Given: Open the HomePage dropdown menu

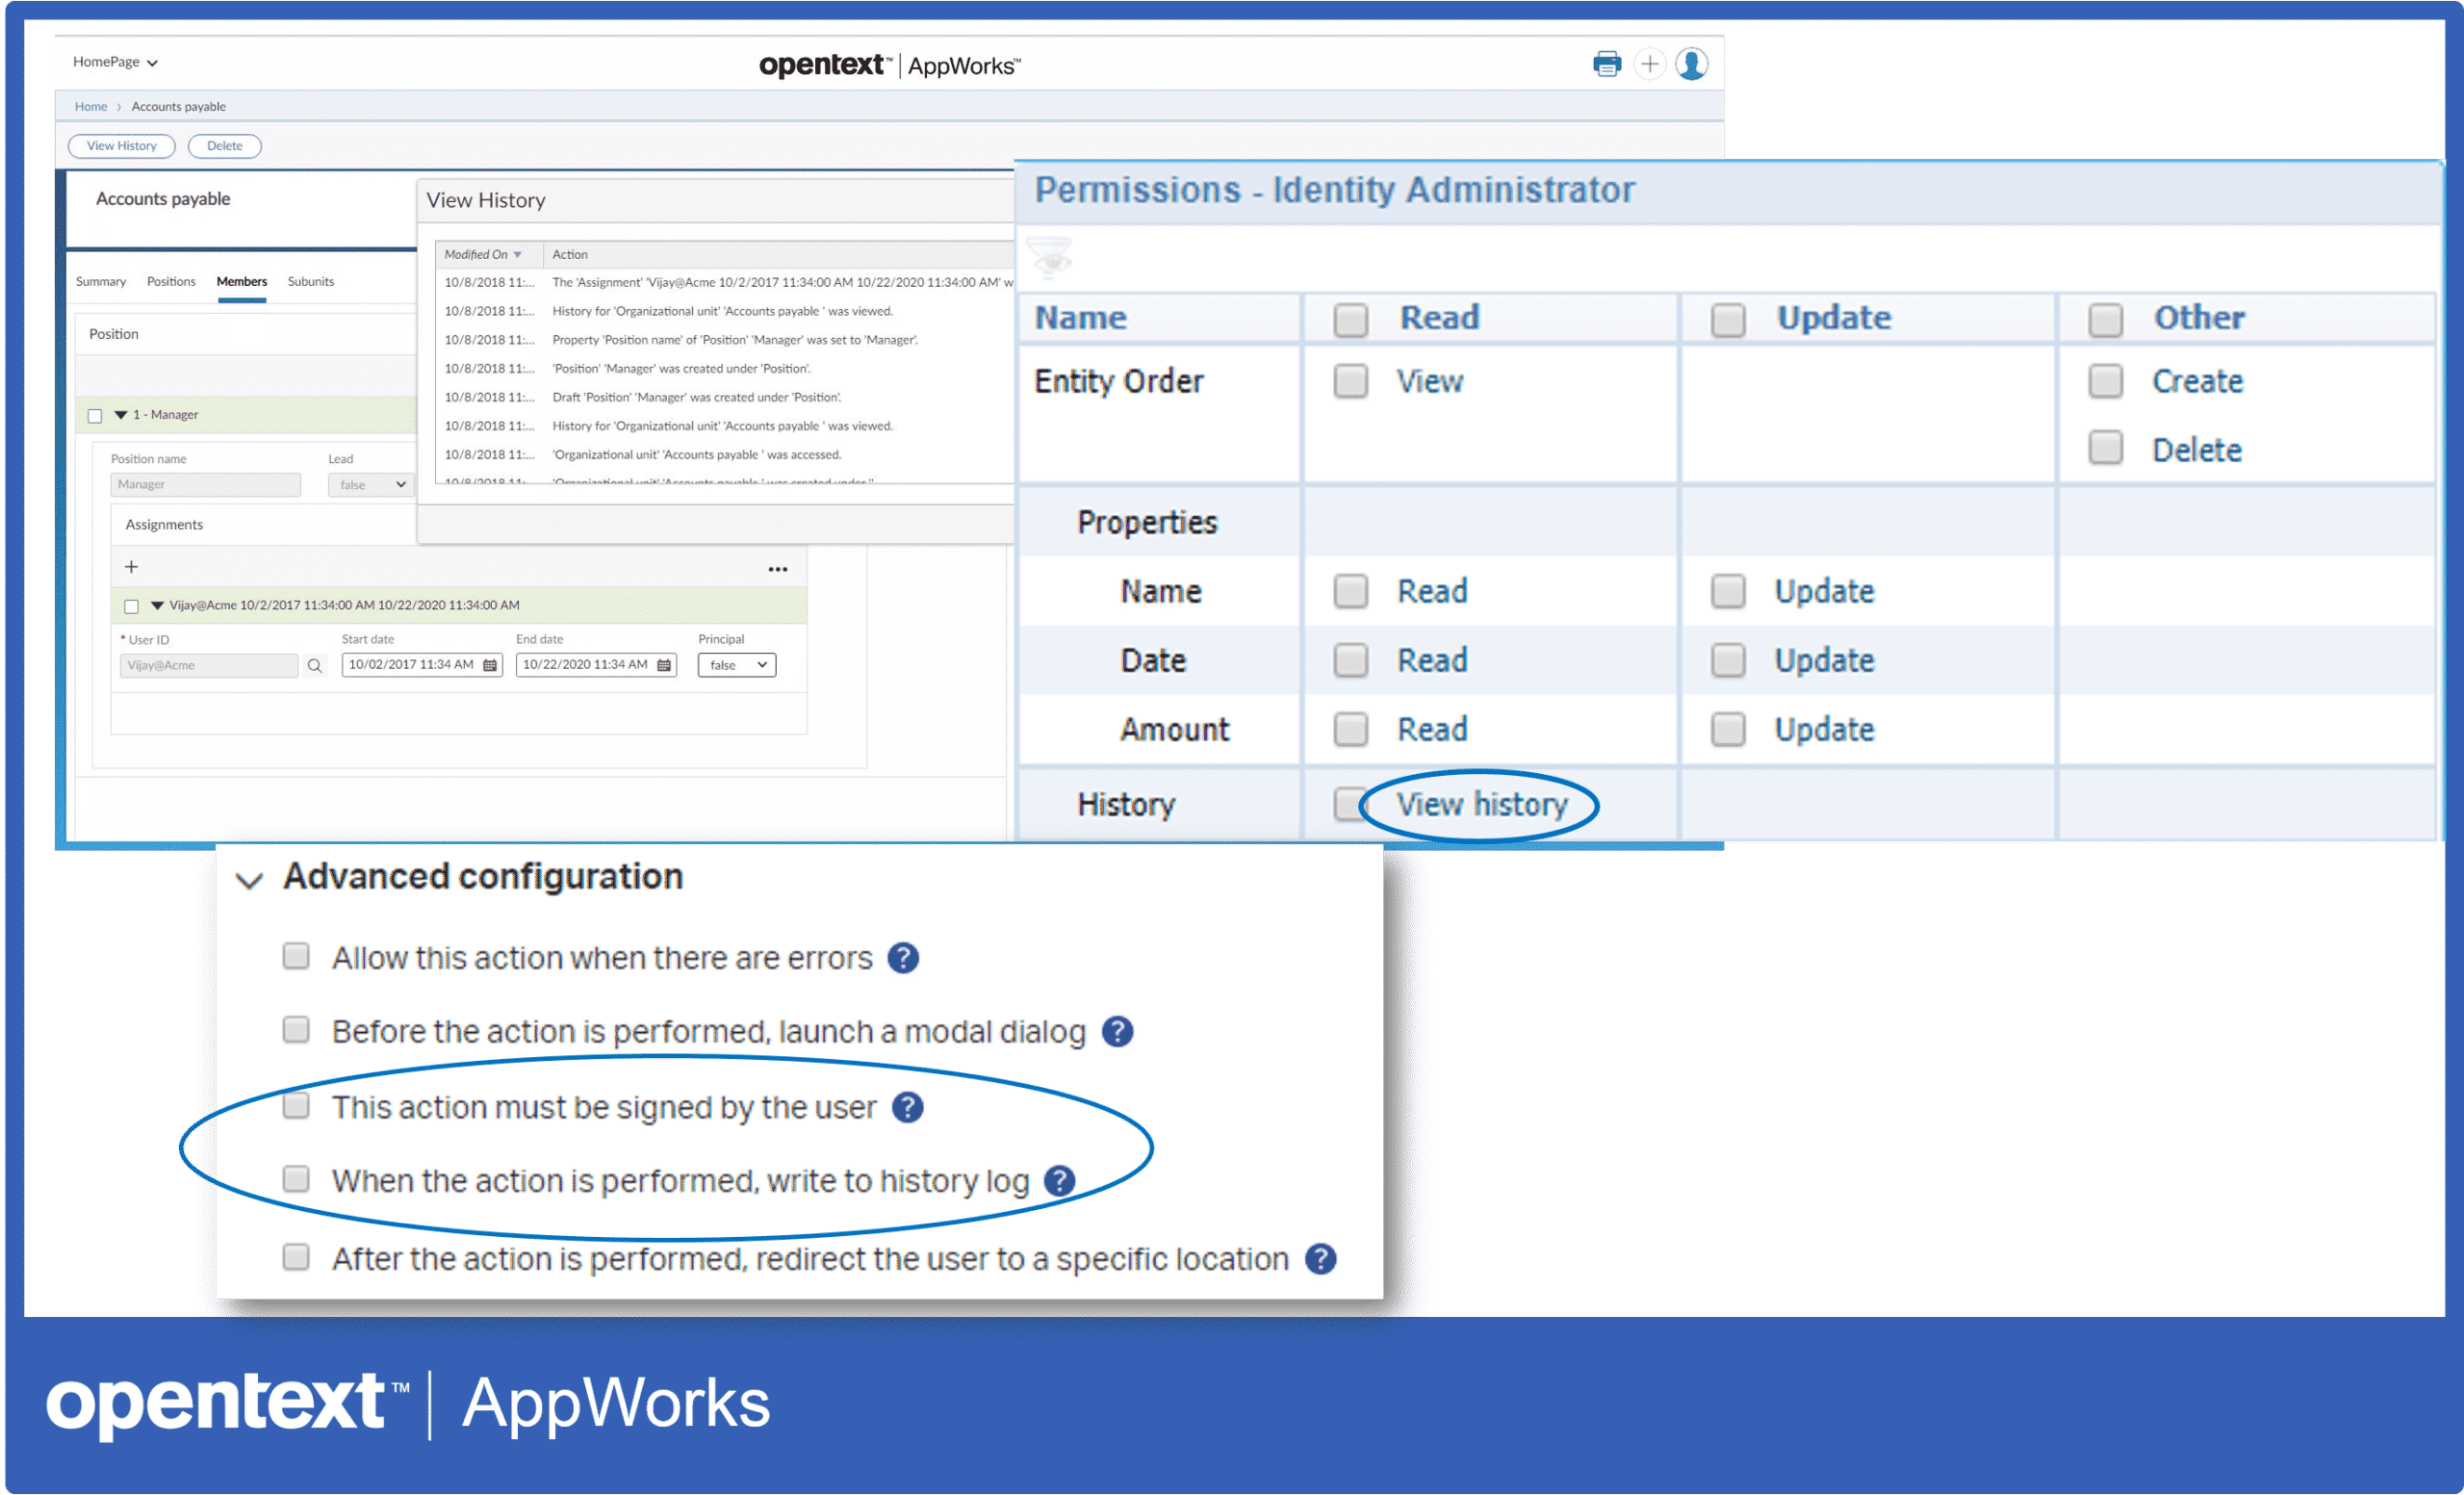Looking at the screenshot, I should [x=118, y=61].
